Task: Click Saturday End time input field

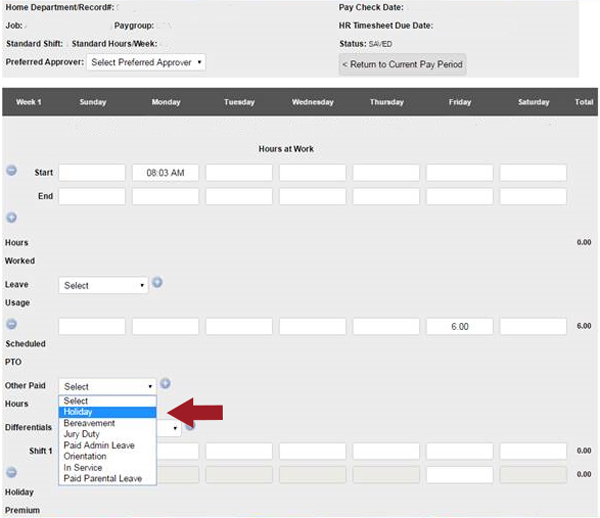Action: pos(533,196)
